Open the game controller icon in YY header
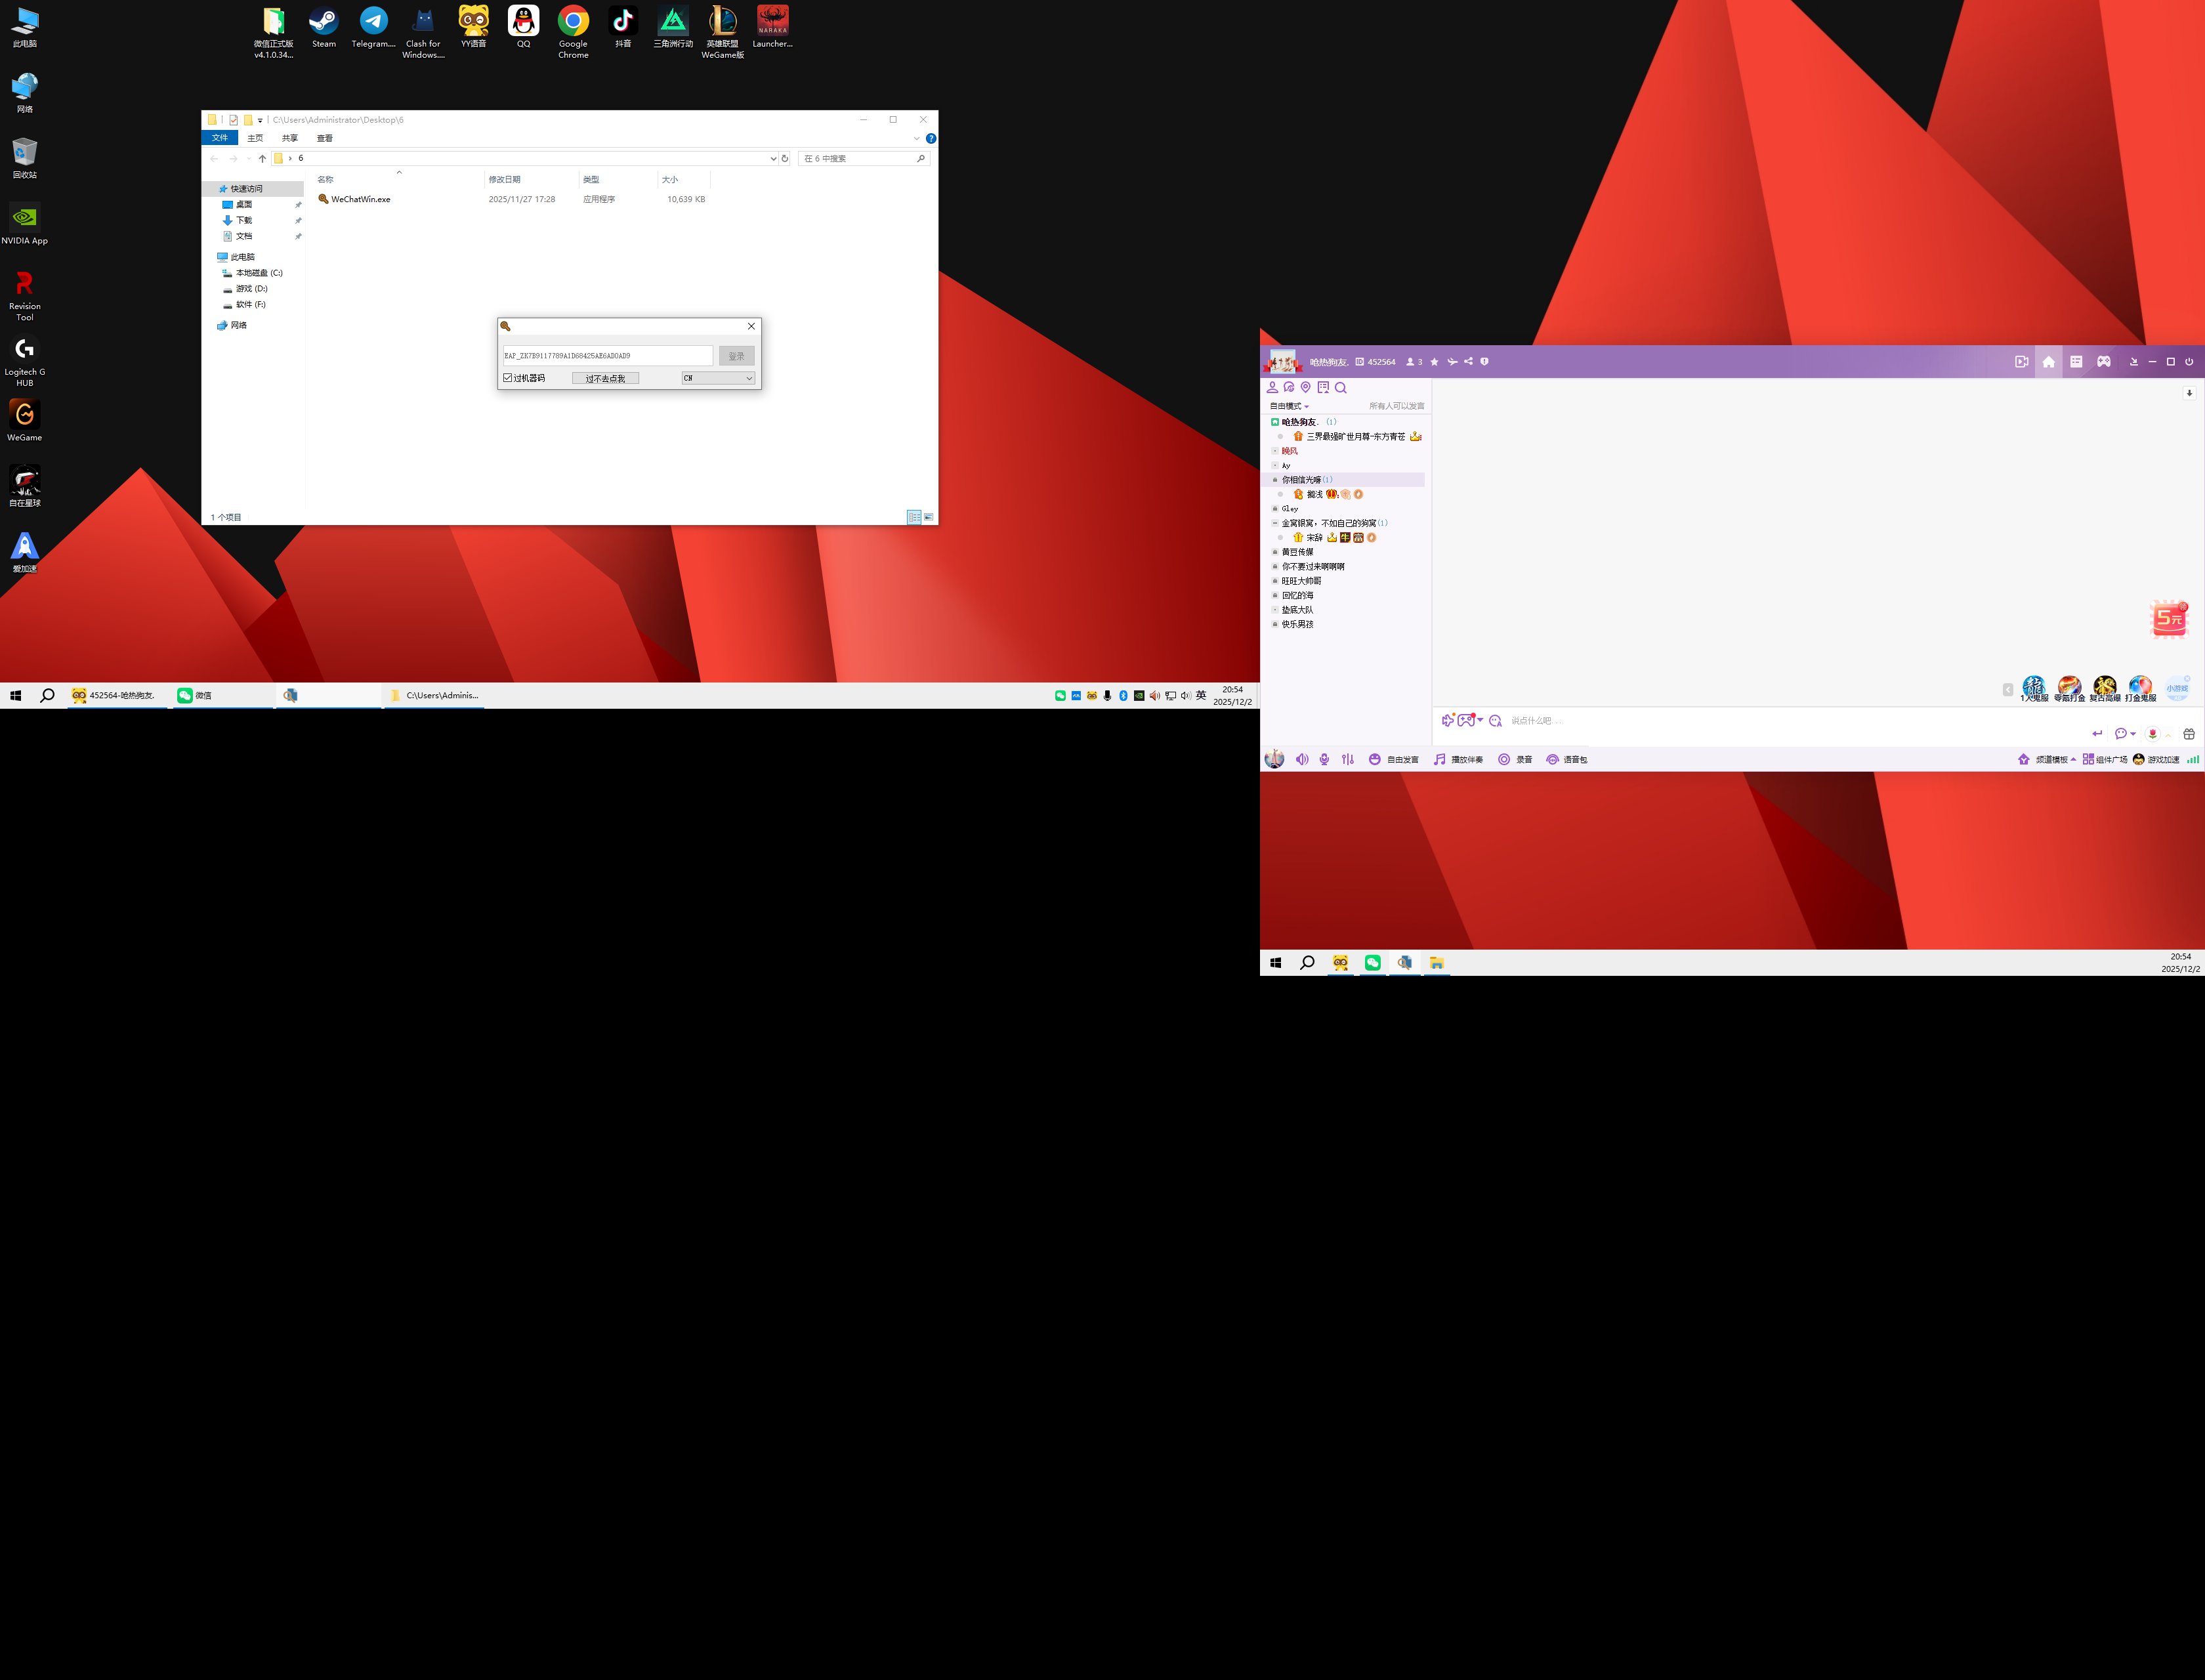This screenshot has height=1680, width=2205. tap(2104, 361)
